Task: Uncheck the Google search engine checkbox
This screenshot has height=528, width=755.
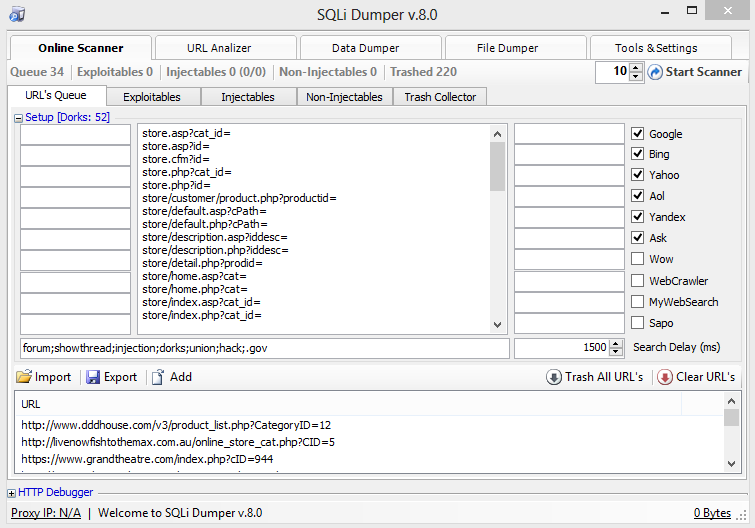Action: [638, 133]
